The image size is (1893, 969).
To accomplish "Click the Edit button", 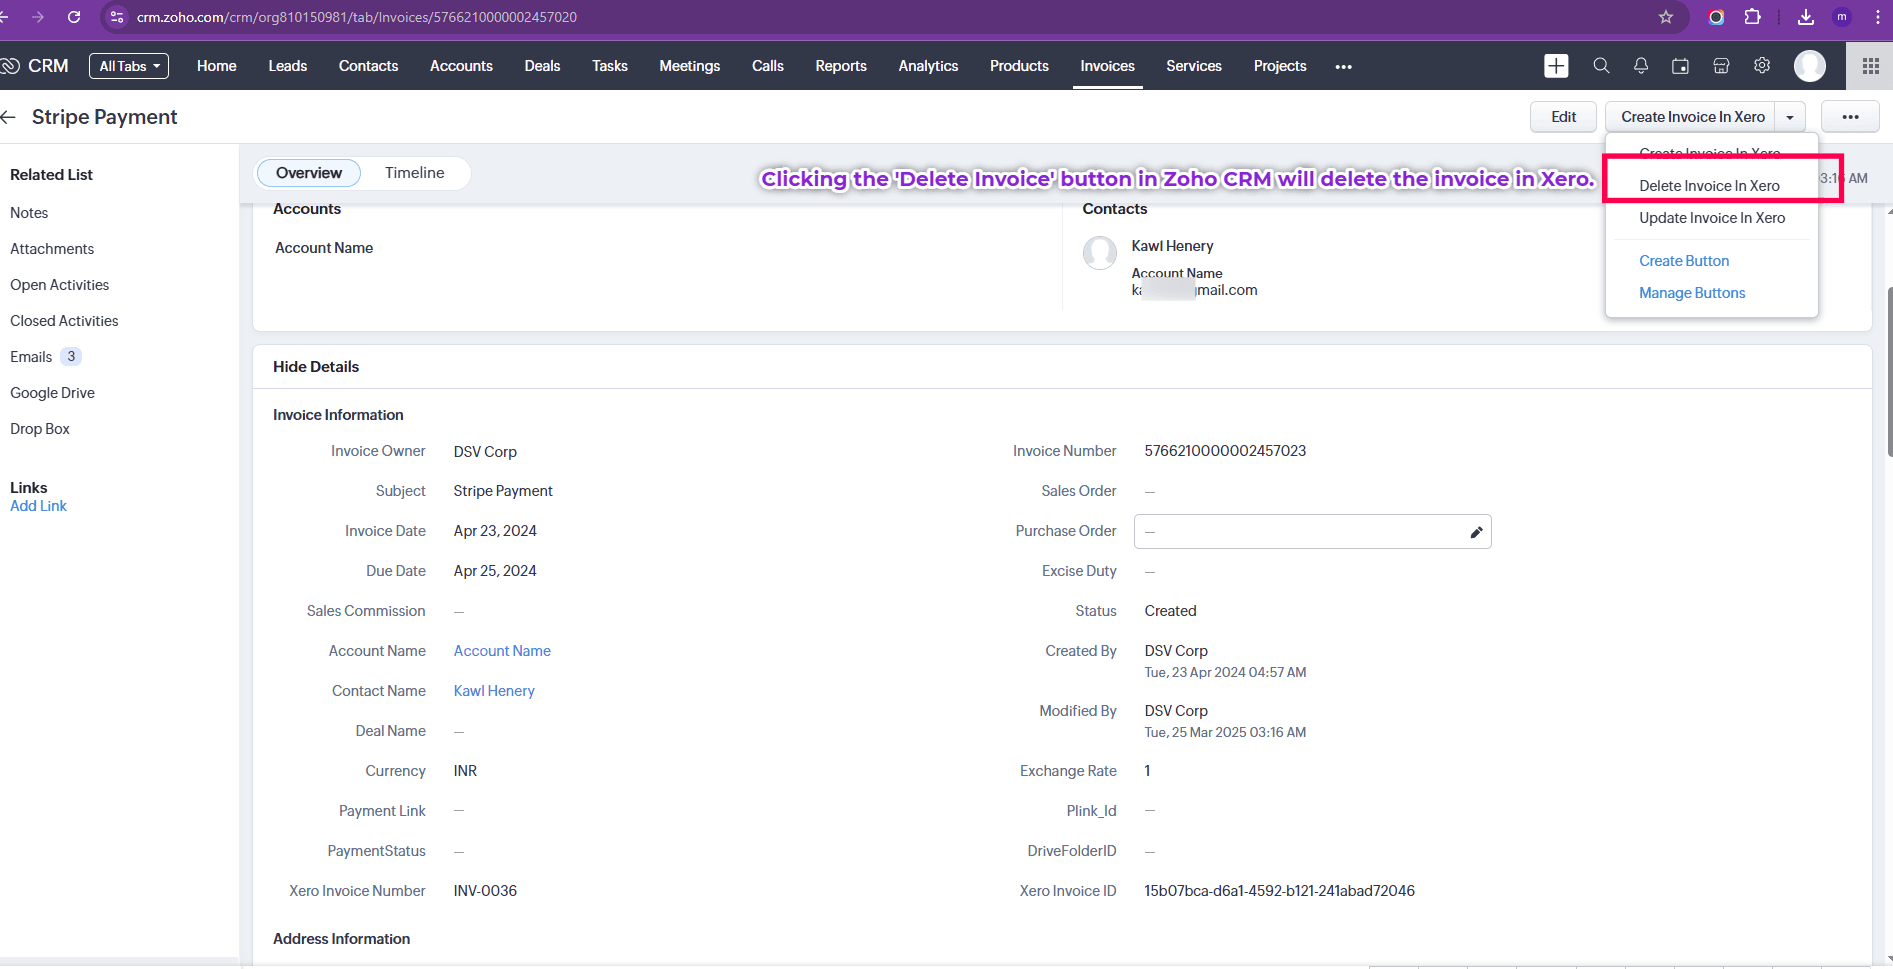I will click(1563, 117).
